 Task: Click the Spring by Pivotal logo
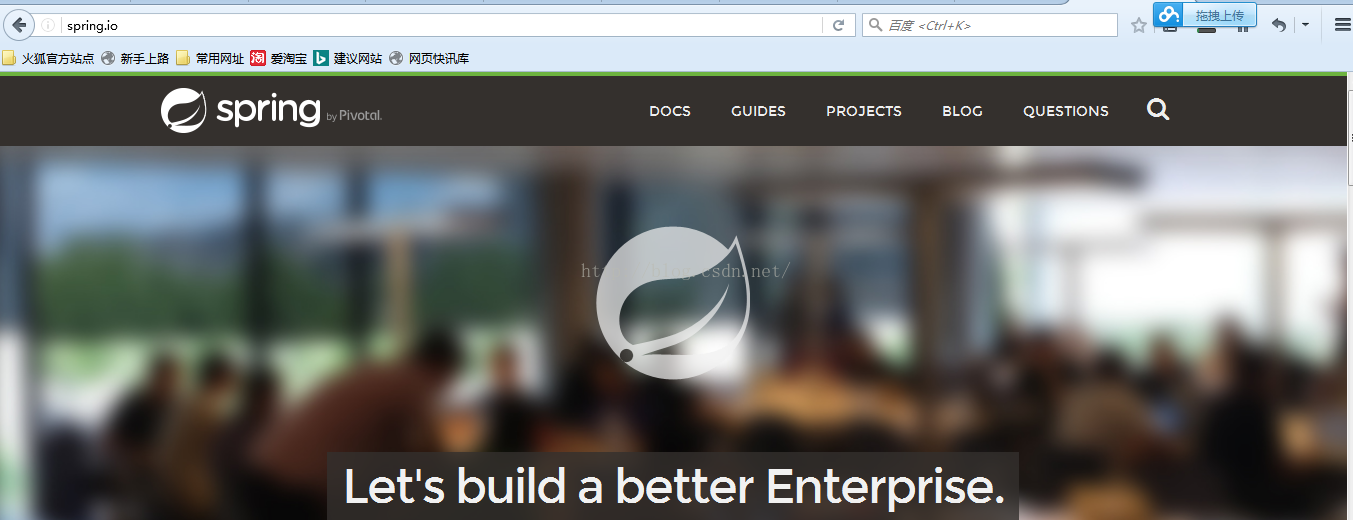271,110
